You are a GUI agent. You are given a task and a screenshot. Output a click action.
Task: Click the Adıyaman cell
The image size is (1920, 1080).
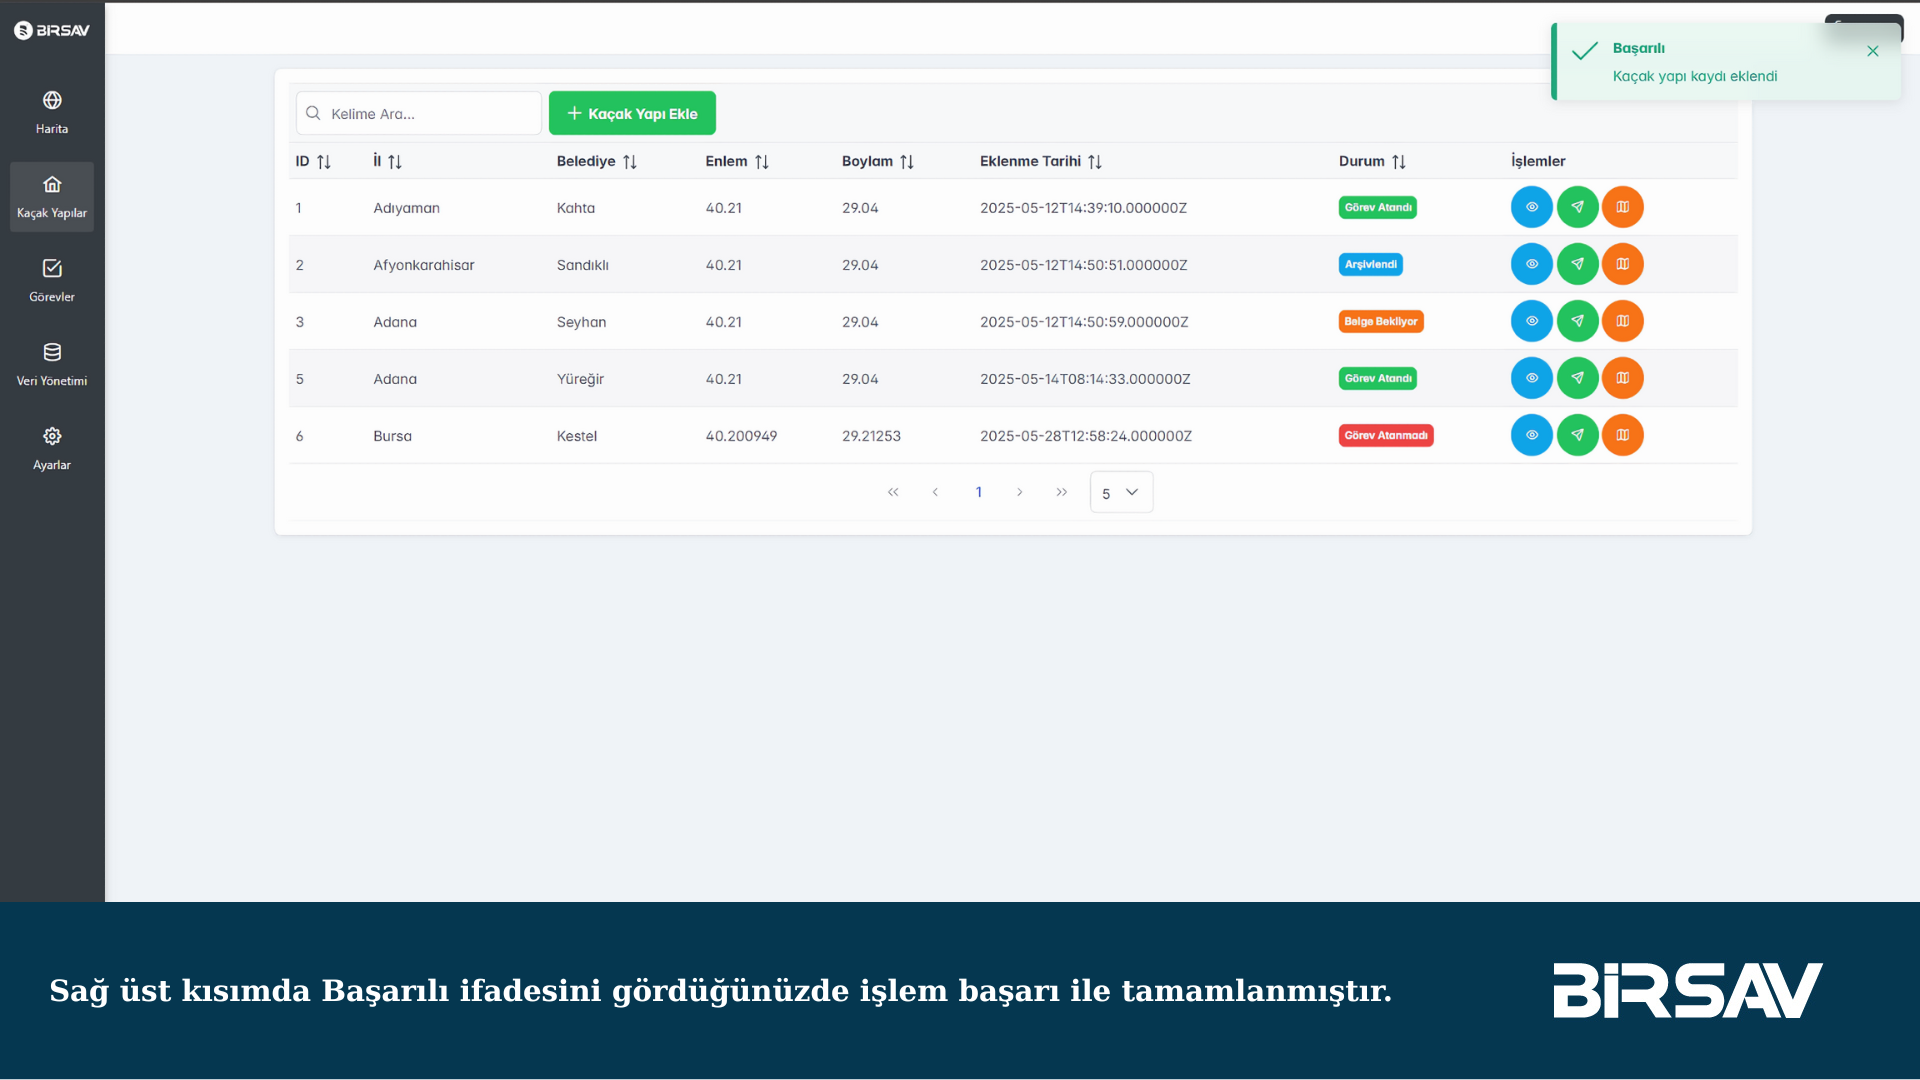[406, 208]
